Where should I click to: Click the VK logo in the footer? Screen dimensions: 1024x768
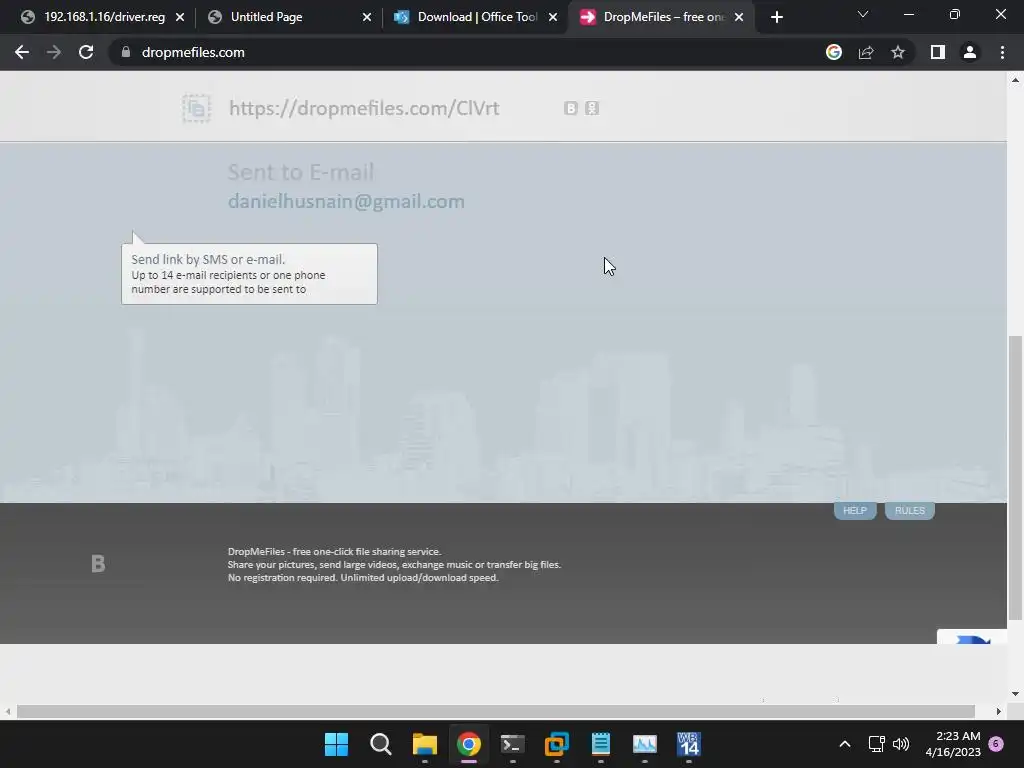tap(98, 564)
